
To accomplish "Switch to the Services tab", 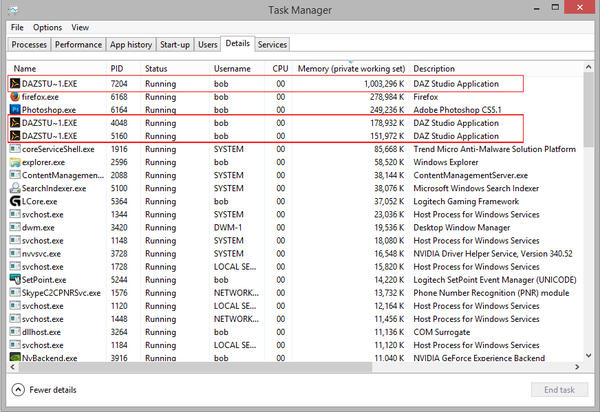I will (x=272, y=45).
